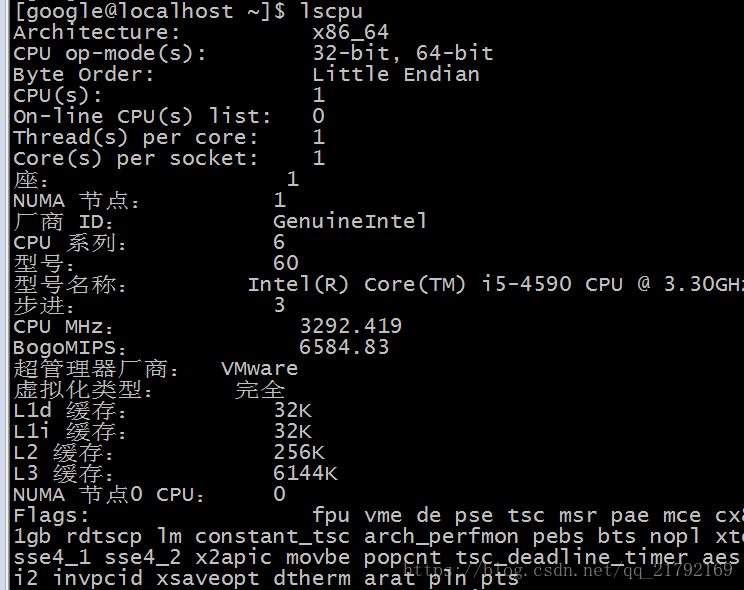This screenshot has height=590, width=744.
Task: Click the L2 cache 256K value
Action: (x=299, y=452)
